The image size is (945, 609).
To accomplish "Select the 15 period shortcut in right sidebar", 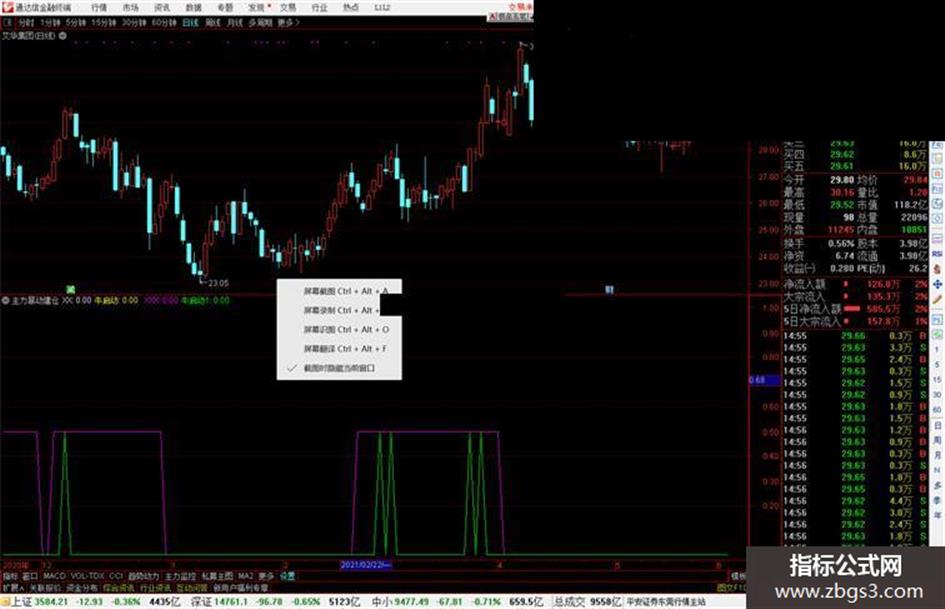I will pyautogui.click(x=937, y=380).
